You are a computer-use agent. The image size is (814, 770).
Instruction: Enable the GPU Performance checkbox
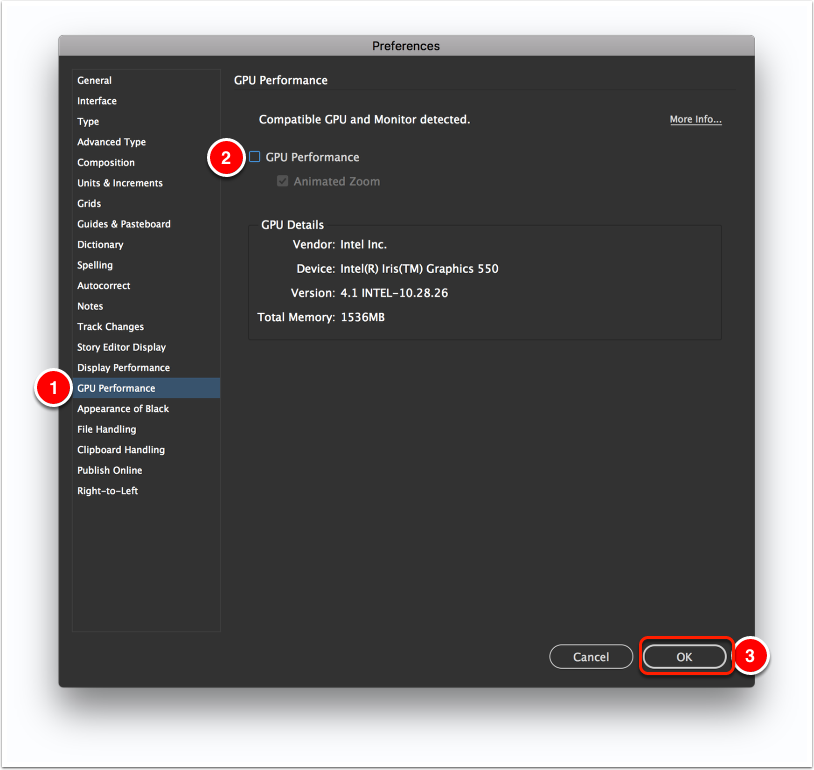coord(255,157)
